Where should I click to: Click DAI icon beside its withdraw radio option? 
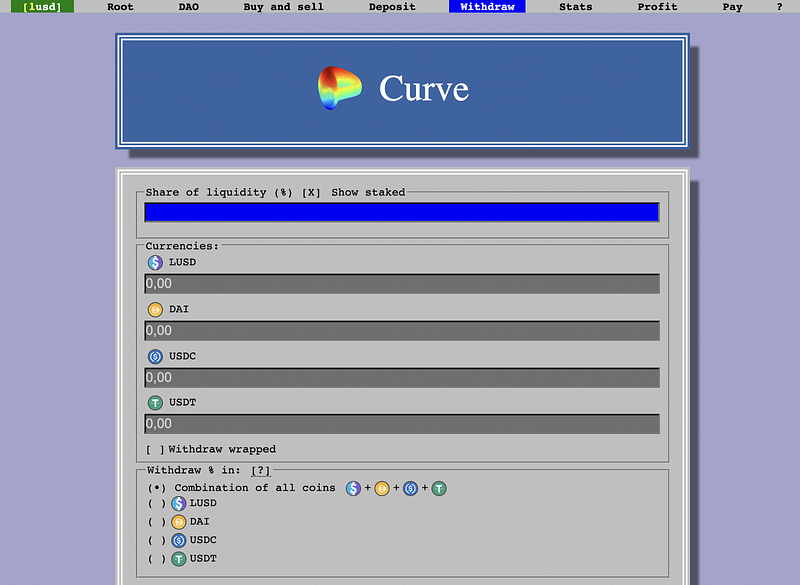[179, 522]
